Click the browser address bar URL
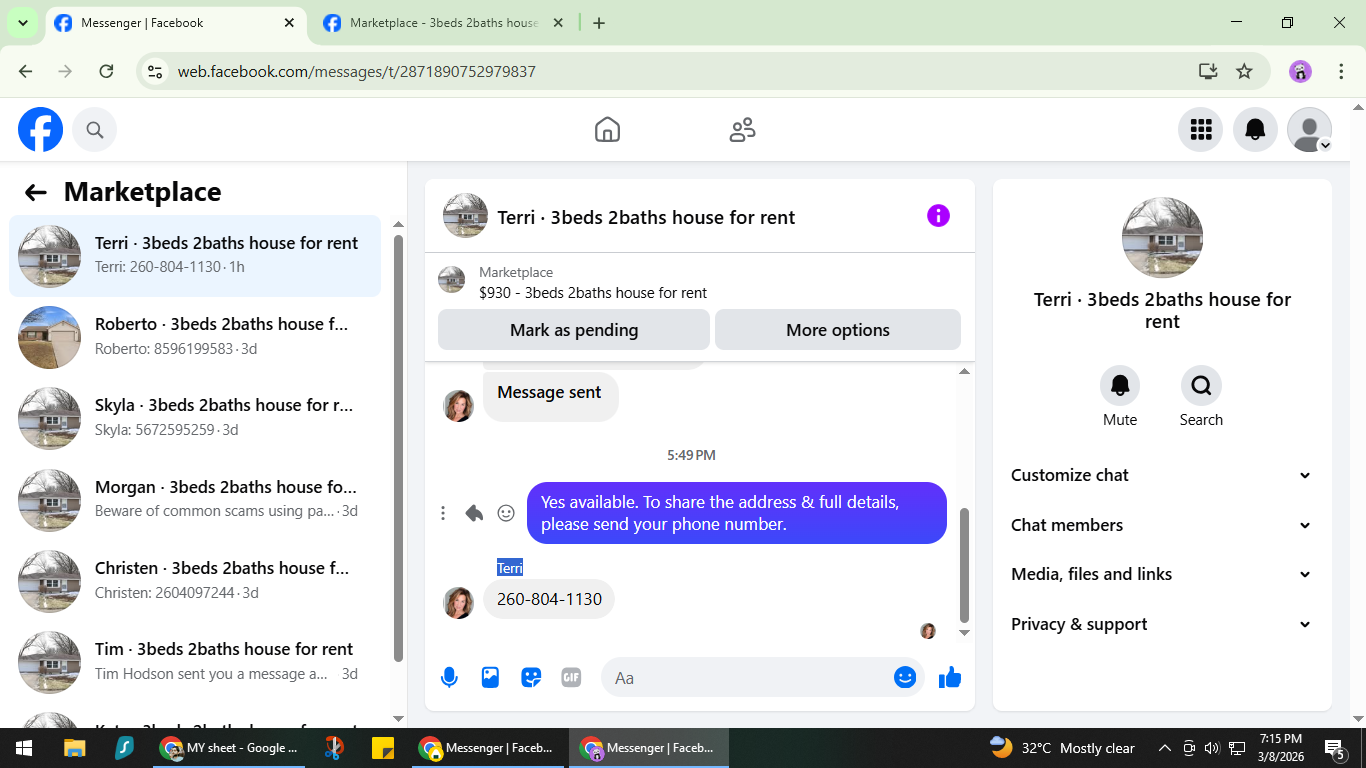Screen dimensions: 1366x768 356,72
